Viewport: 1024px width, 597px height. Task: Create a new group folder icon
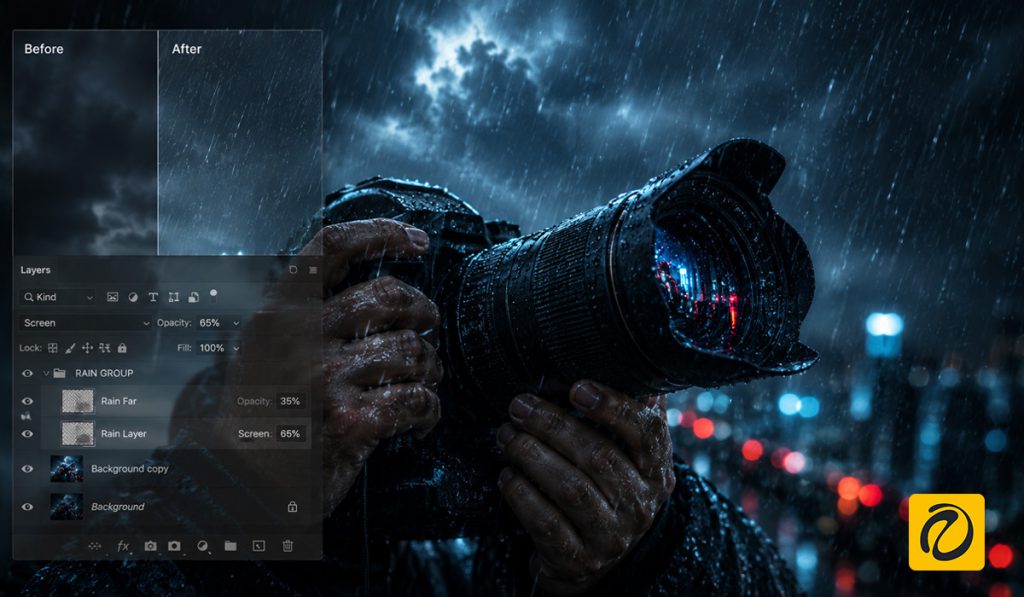point(231,545)
